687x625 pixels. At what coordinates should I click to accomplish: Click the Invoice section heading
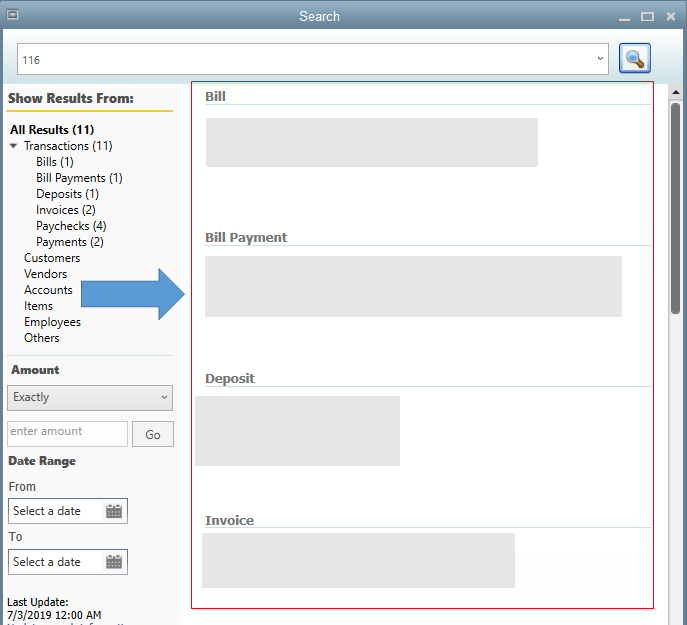(x=230, y=521)
